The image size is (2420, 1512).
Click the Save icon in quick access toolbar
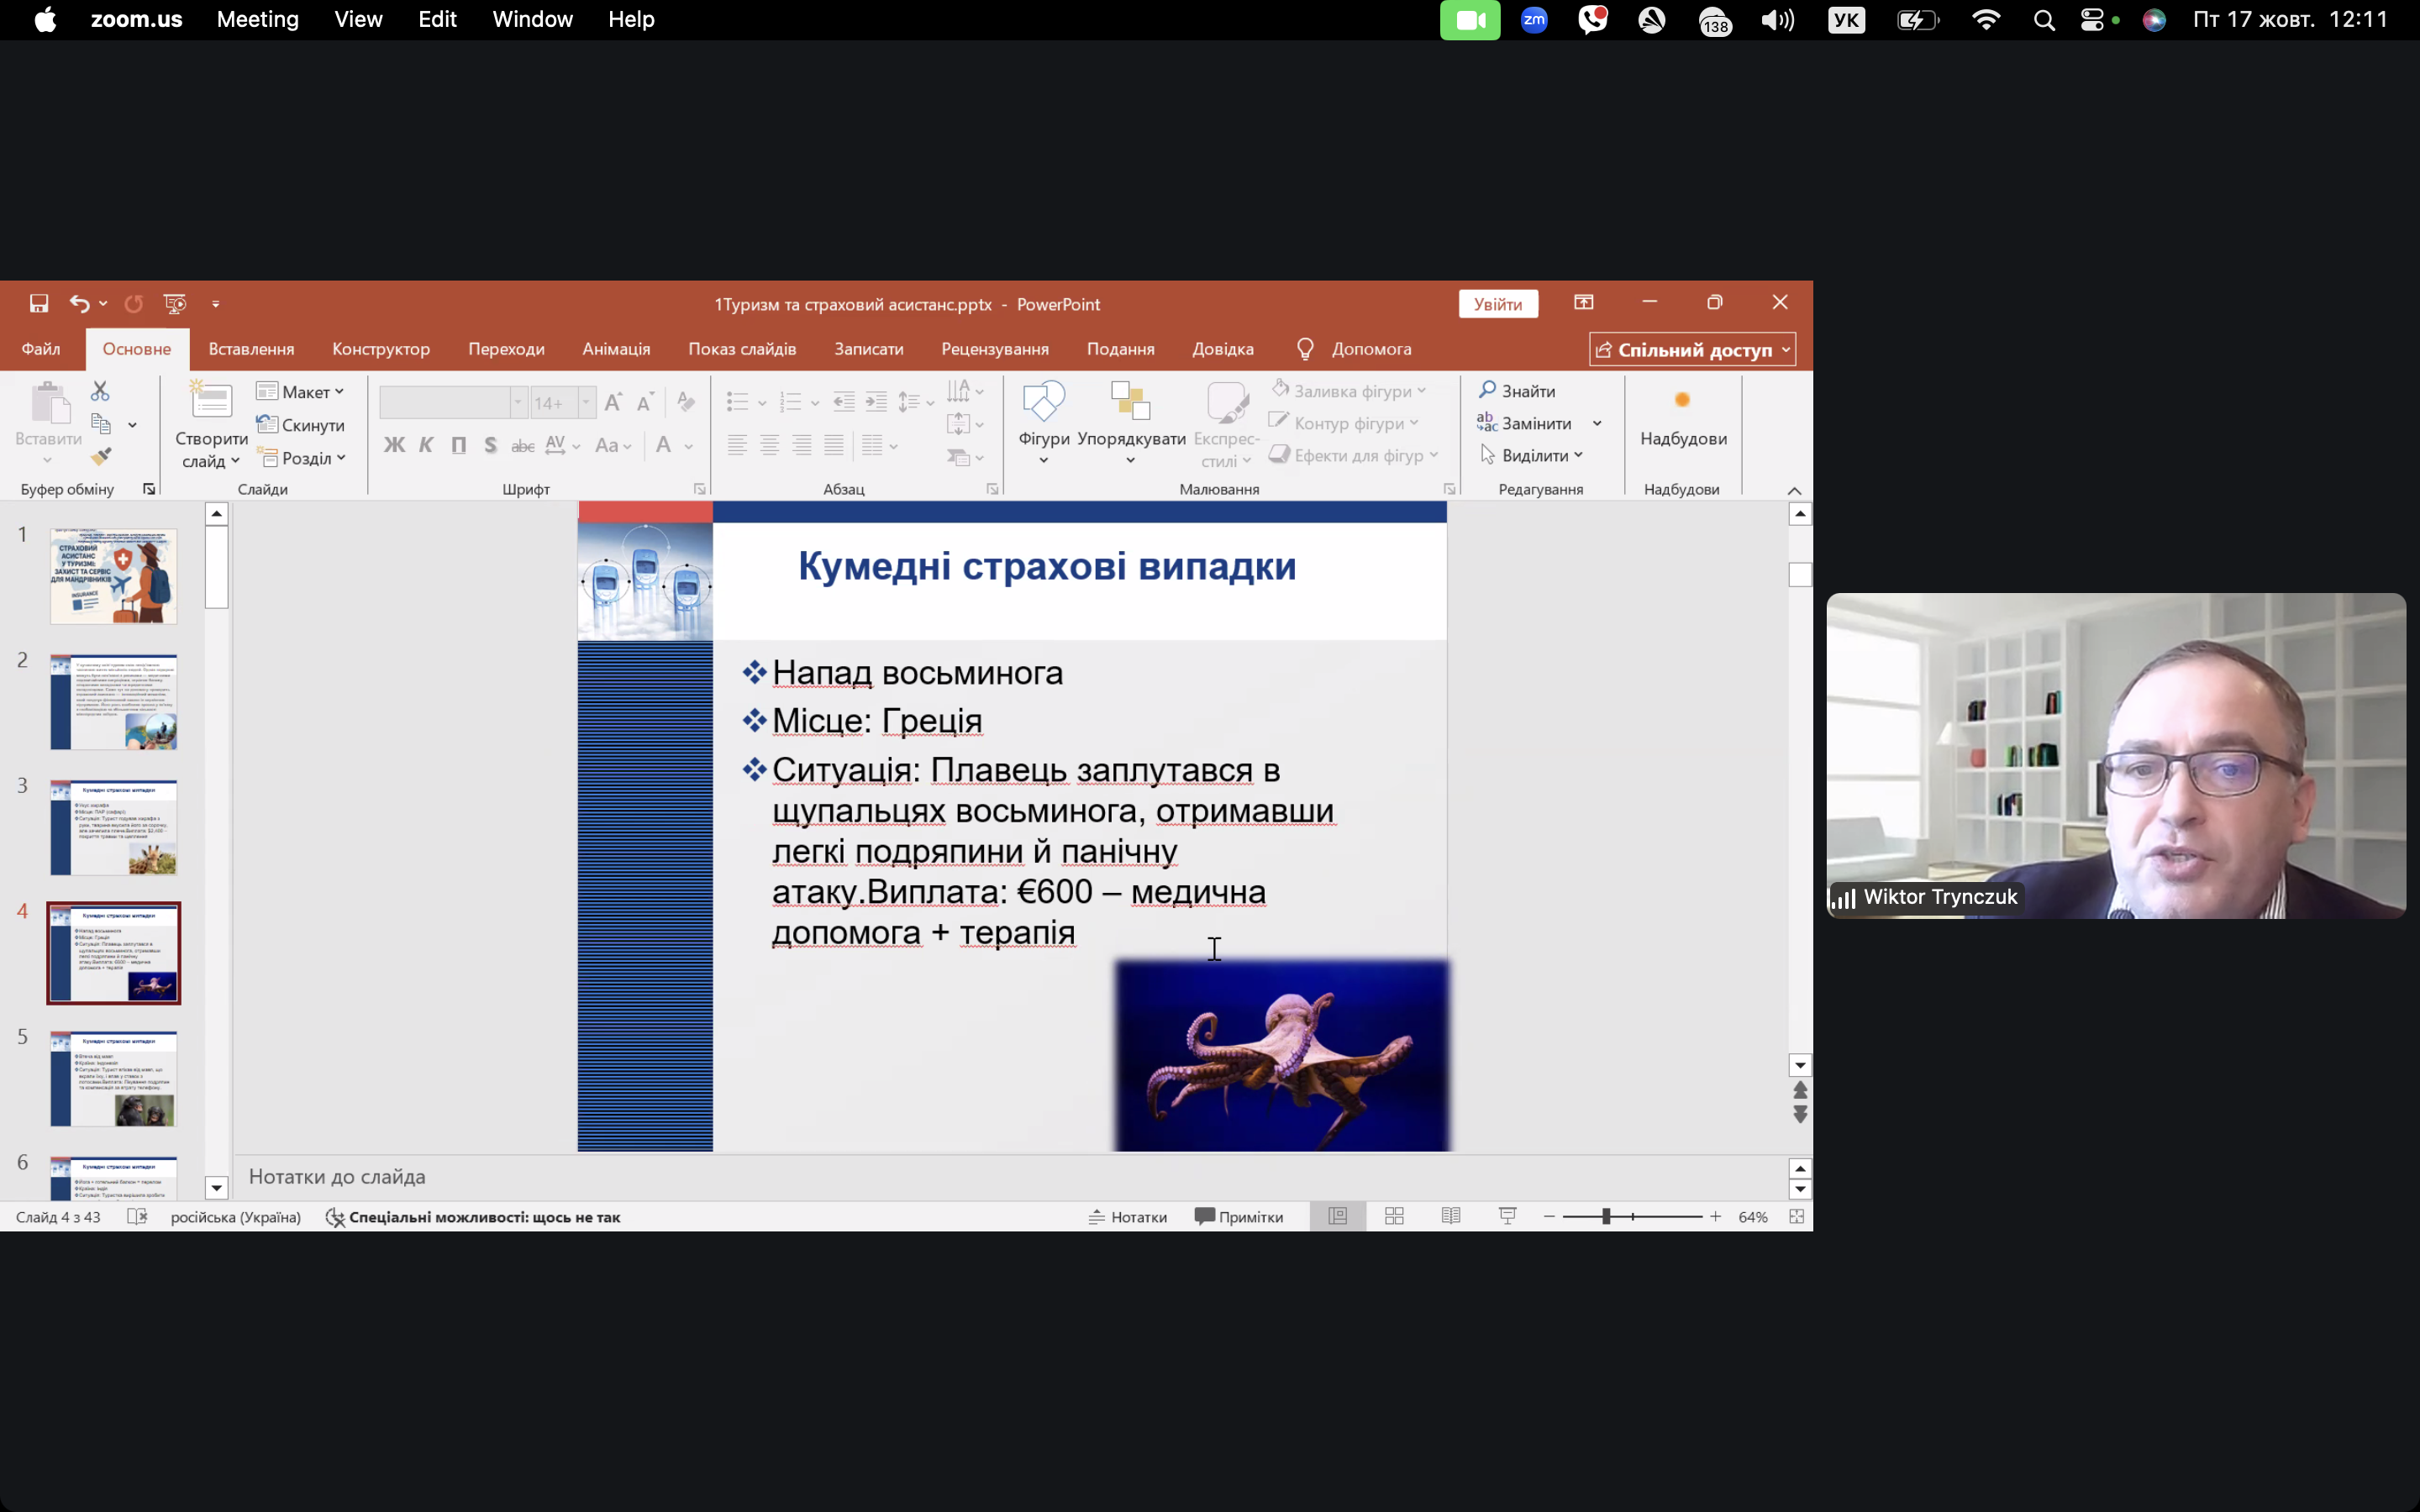pyautogui.click(x=39, y=303)
